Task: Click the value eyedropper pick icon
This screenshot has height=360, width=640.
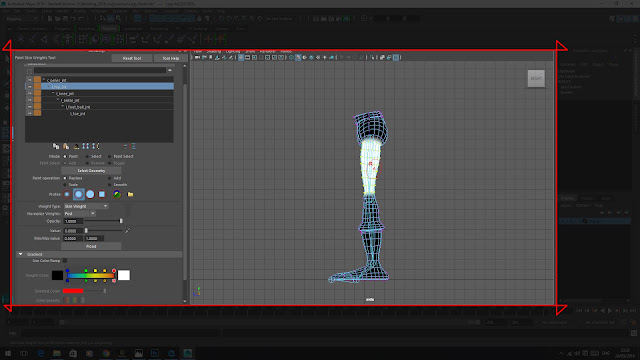Action: tap(128, 231)
